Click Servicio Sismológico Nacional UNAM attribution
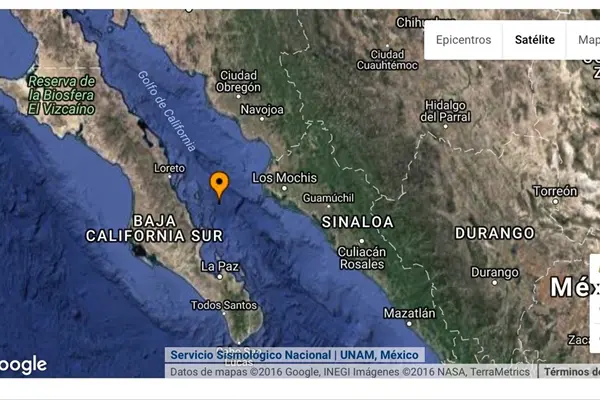 (x=294, y=355)
